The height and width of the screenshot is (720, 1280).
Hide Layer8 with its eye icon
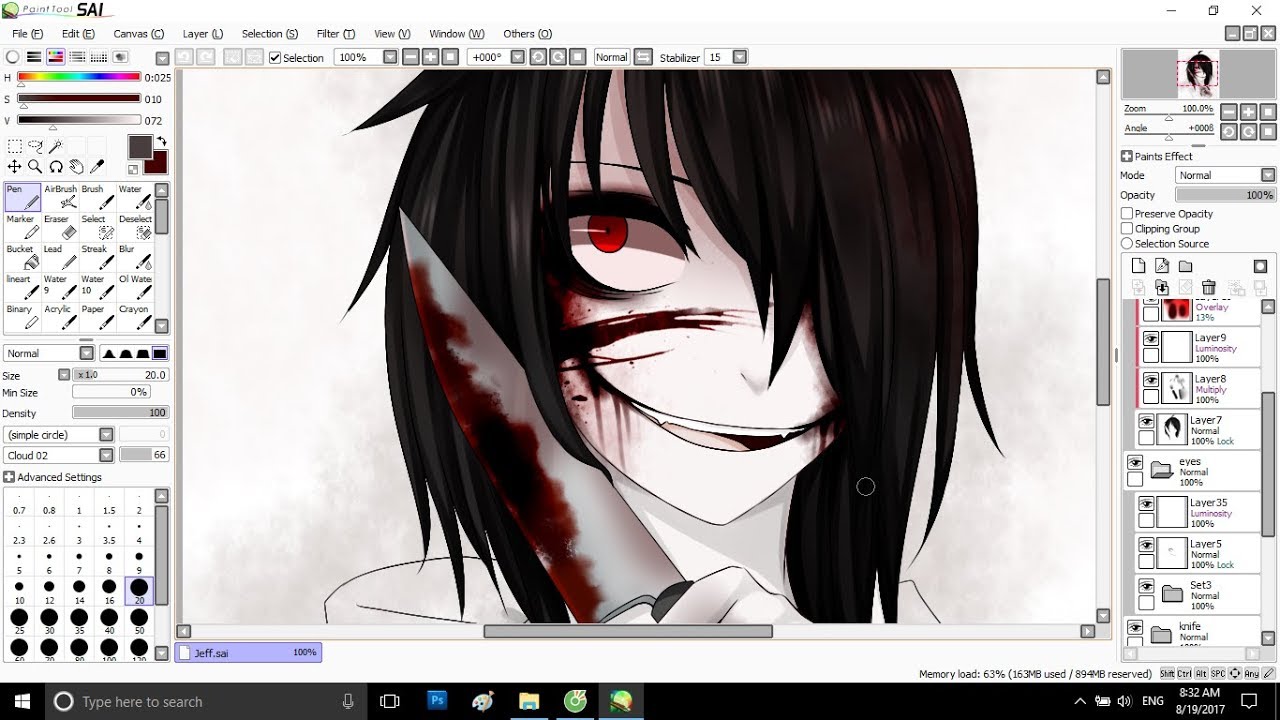(1151, 380)
